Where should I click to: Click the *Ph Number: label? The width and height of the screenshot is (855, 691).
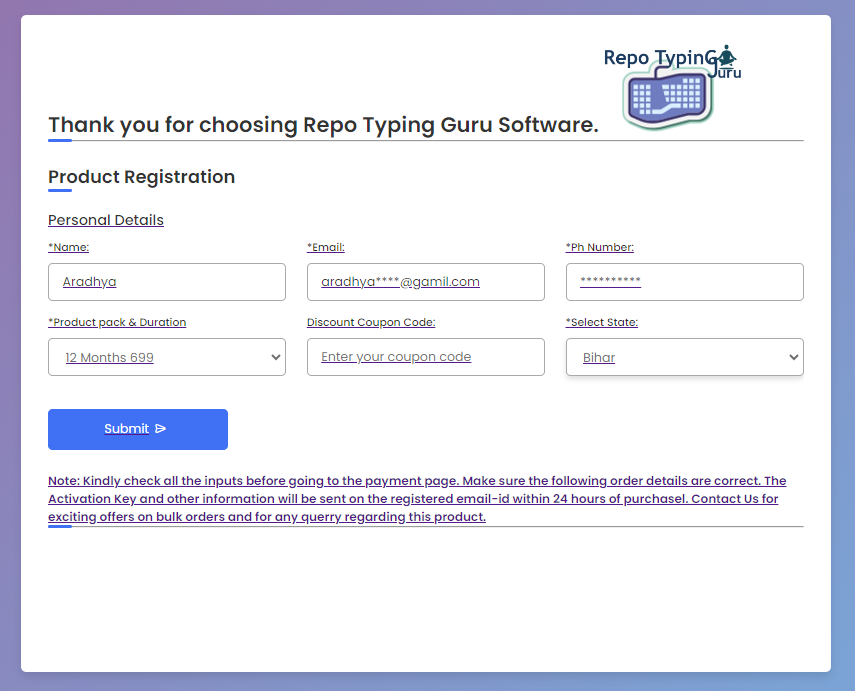pyautogui.click(x=600, y=247)
